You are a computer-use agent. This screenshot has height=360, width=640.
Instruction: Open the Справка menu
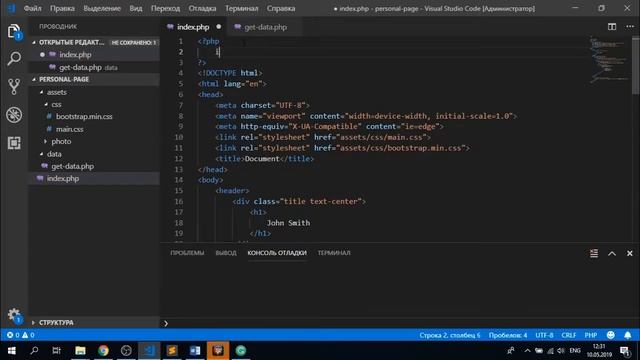tap(281, 8)
